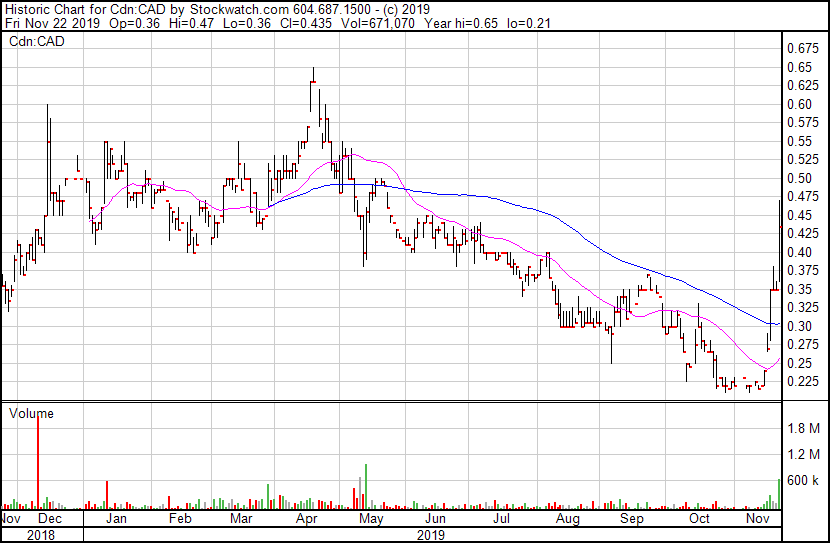Click the 'Hi=0.47' high value
The width and height of the screenshot is (830, 543).
(x=191, y=23)
